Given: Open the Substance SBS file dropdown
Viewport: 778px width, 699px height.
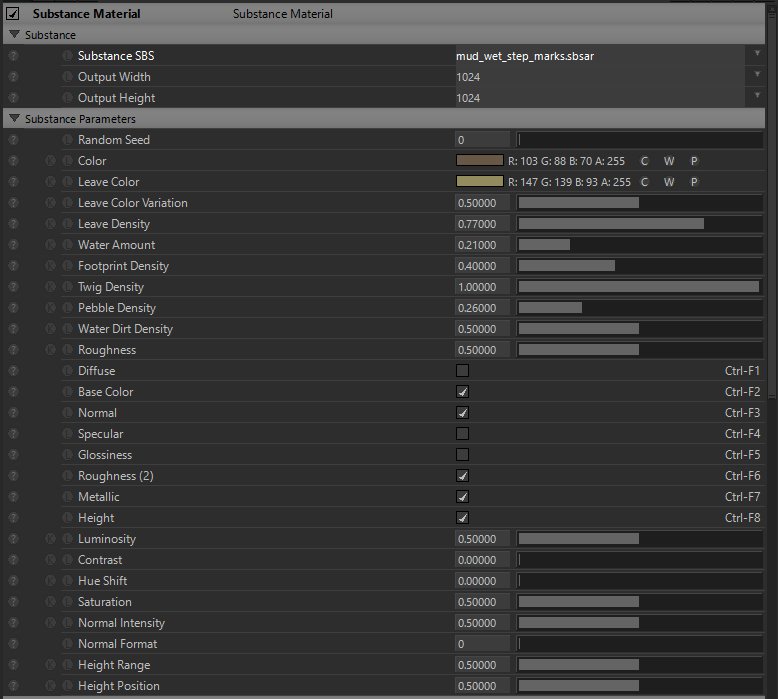Looking at the screenshot, I should (757, 56).
